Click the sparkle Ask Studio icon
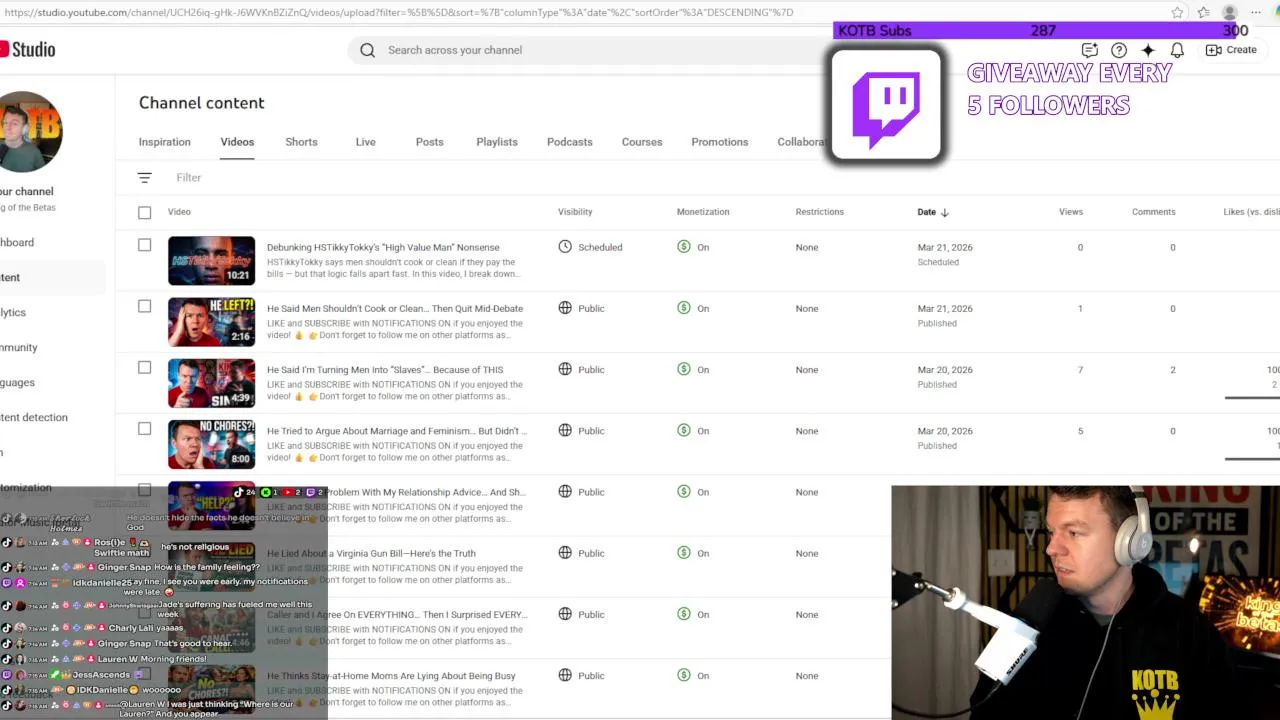Image resolution: width=1280 pixels, height=720 pixels. coord(1148,50)
